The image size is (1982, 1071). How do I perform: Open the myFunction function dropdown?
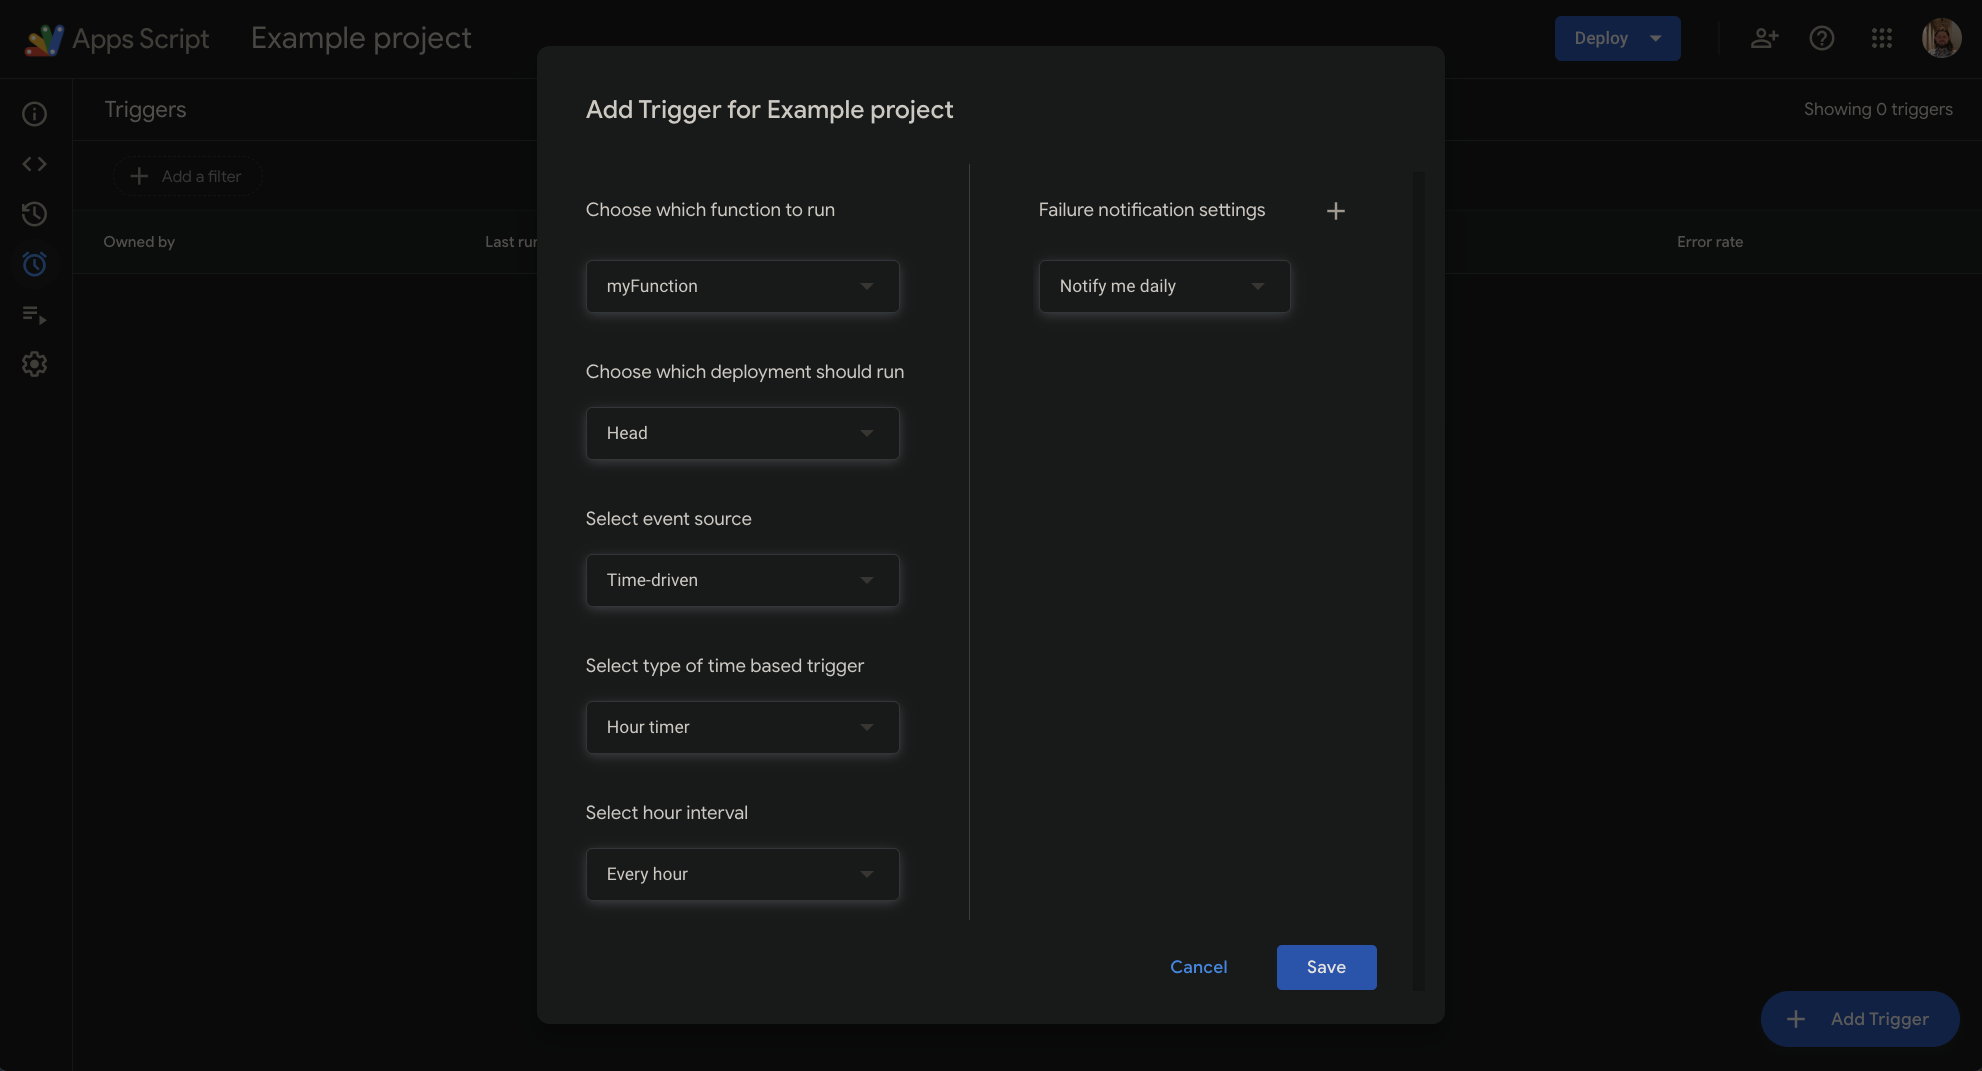(x=742, y=286)
